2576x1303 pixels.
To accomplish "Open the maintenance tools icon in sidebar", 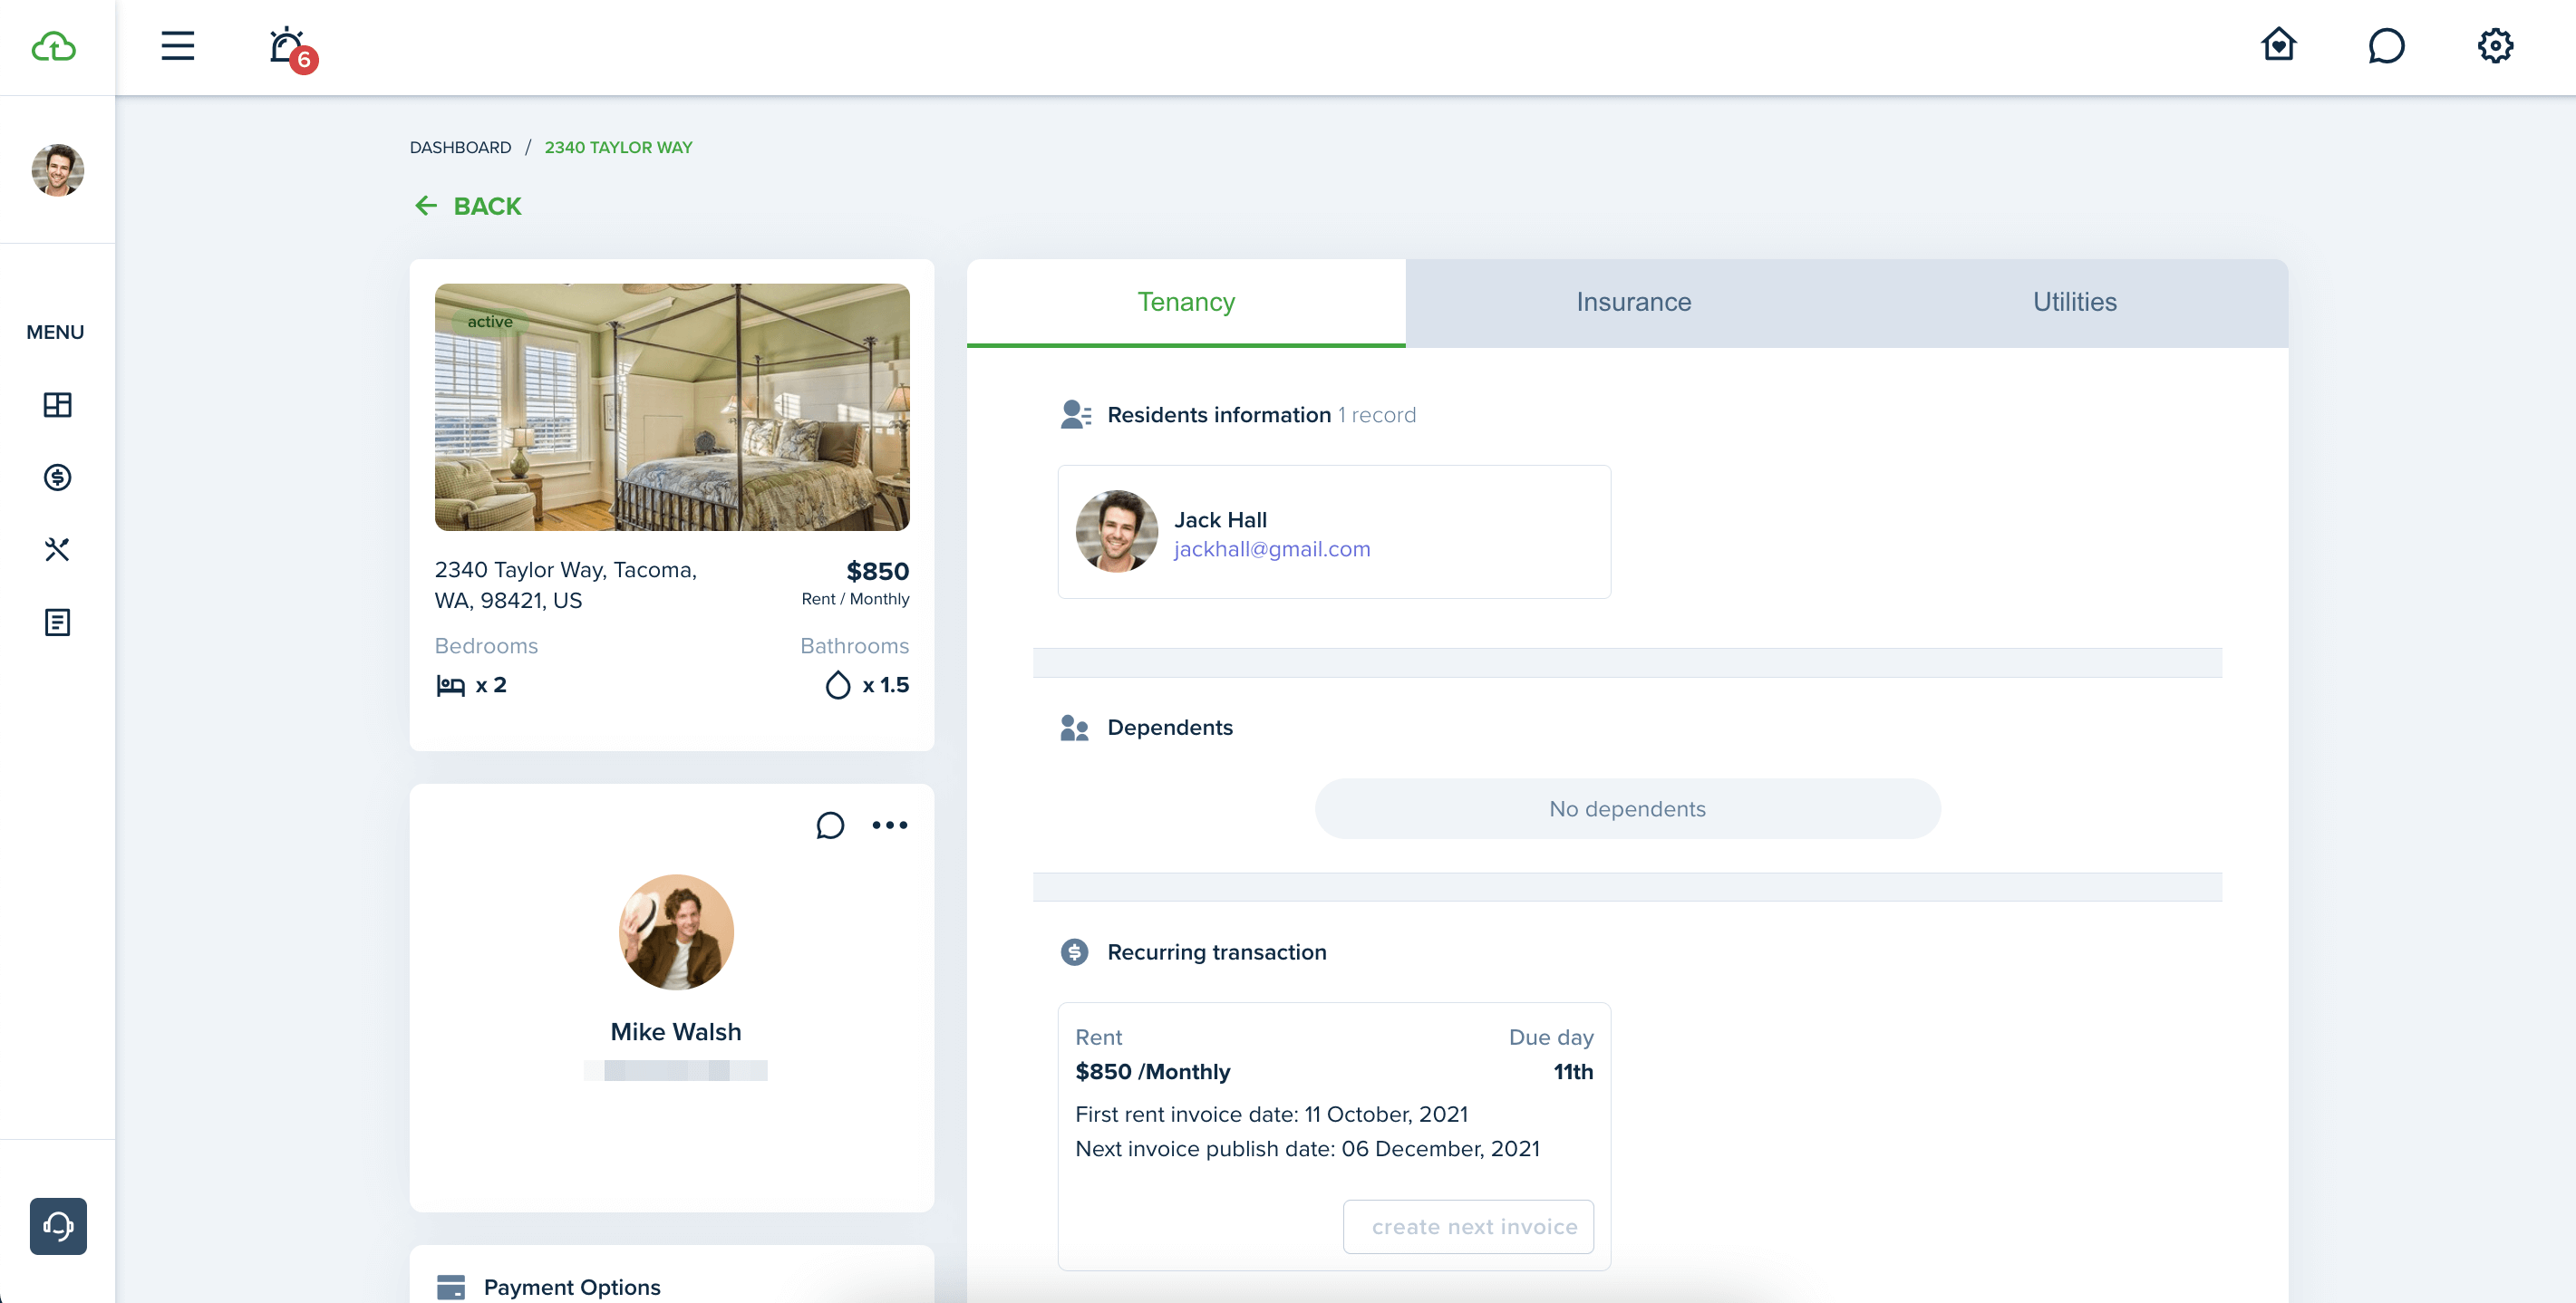I will point(57,549).
